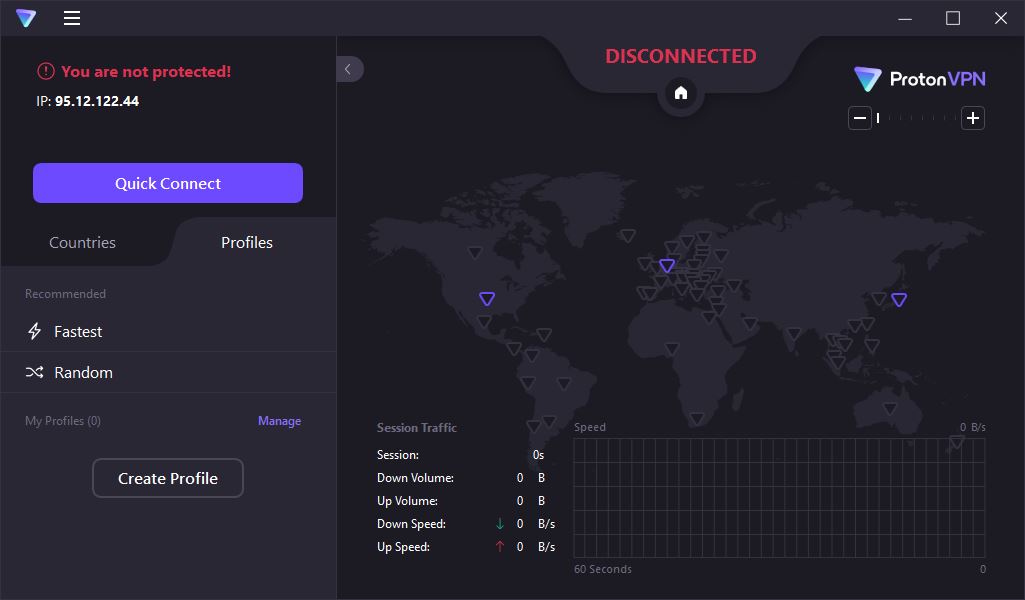Click the Session Traffic heading

(416, 427)
